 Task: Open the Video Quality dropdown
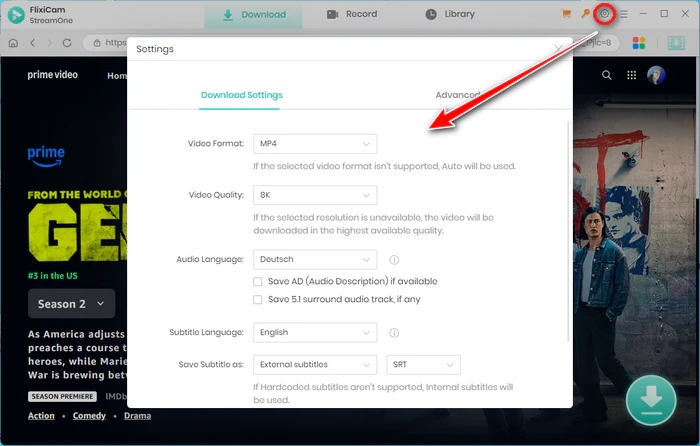[x=314, y=194]
